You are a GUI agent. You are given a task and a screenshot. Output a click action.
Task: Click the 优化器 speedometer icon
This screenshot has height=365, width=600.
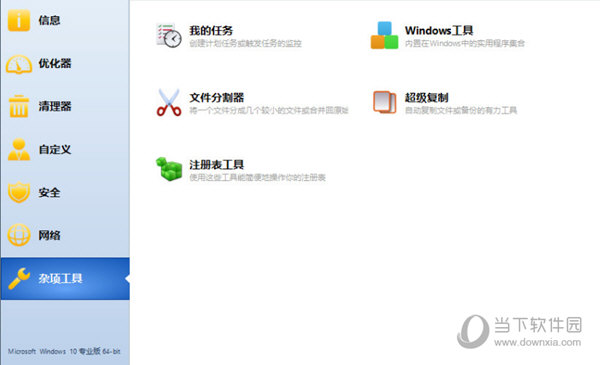coord(18,64)
